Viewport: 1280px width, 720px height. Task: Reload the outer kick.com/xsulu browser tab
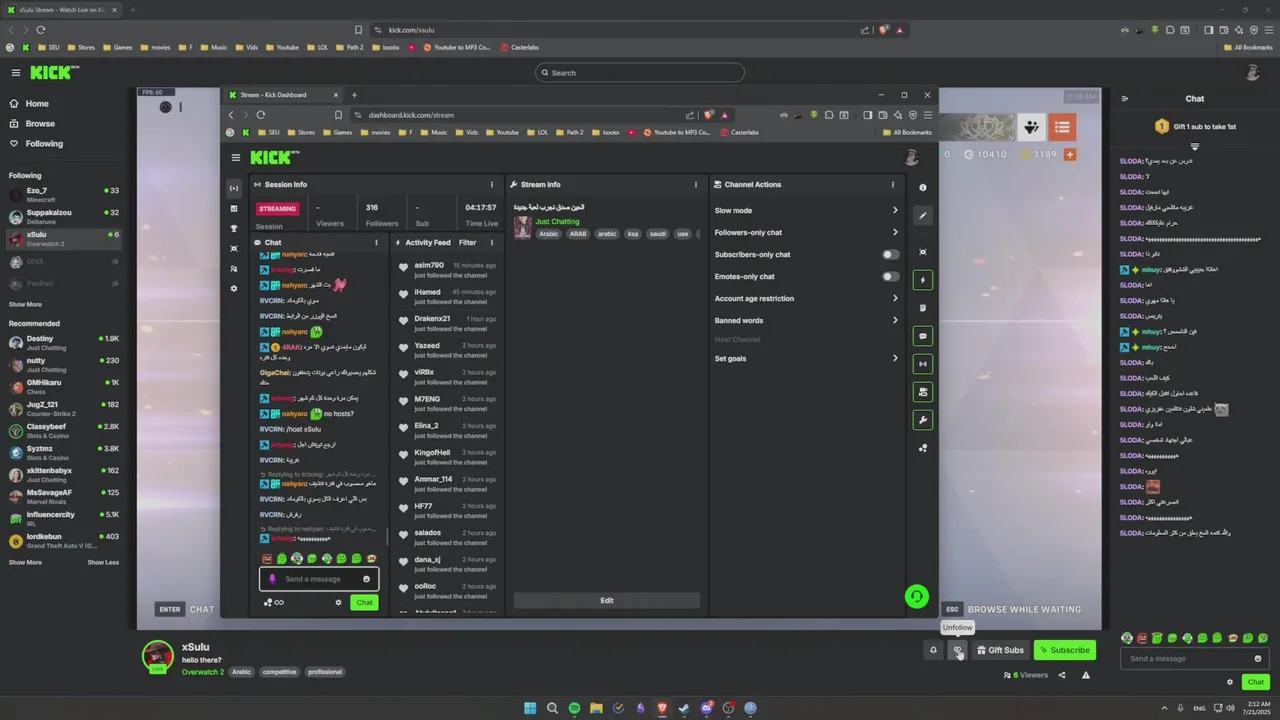41,30
